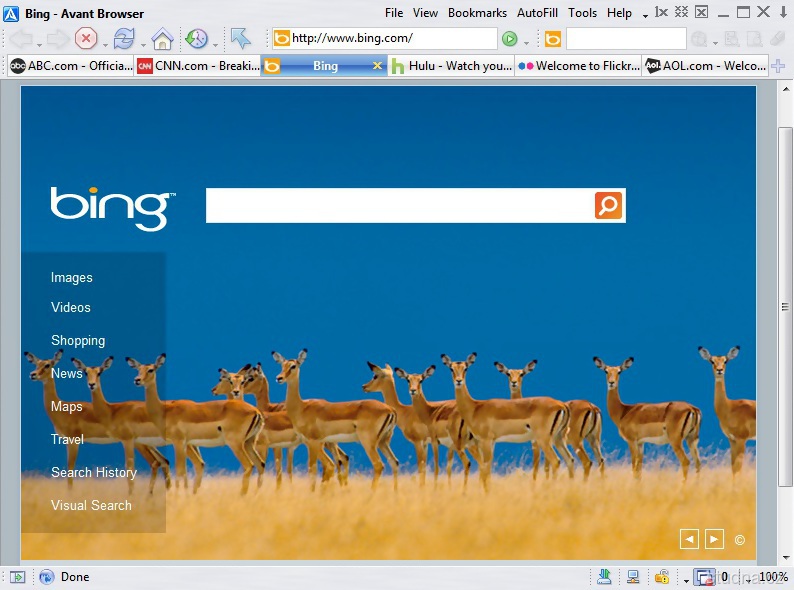Click the orange Bing search magnifier button
This screenshot has height=590, width=794.
pyautogui.click(x=608, y=206)
